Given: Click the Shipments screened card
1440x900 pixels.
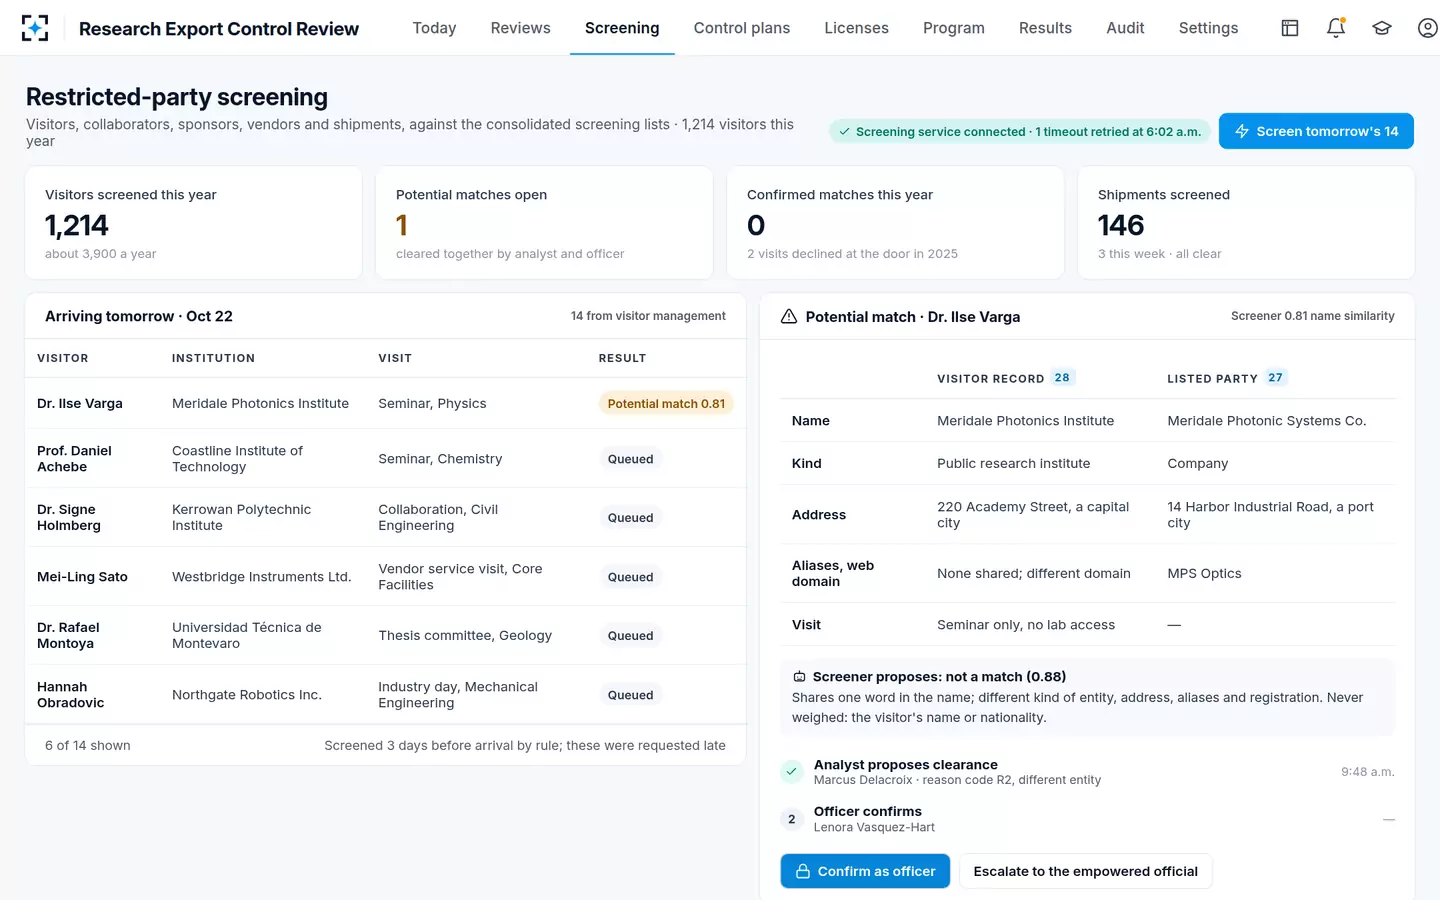Looking at the screenshot, I should click(x=1246, y=223).
